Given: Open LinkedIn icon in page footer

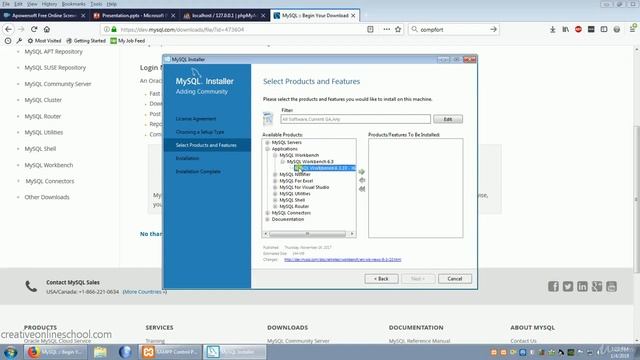Looking at the screenshot, I should 582,287.
